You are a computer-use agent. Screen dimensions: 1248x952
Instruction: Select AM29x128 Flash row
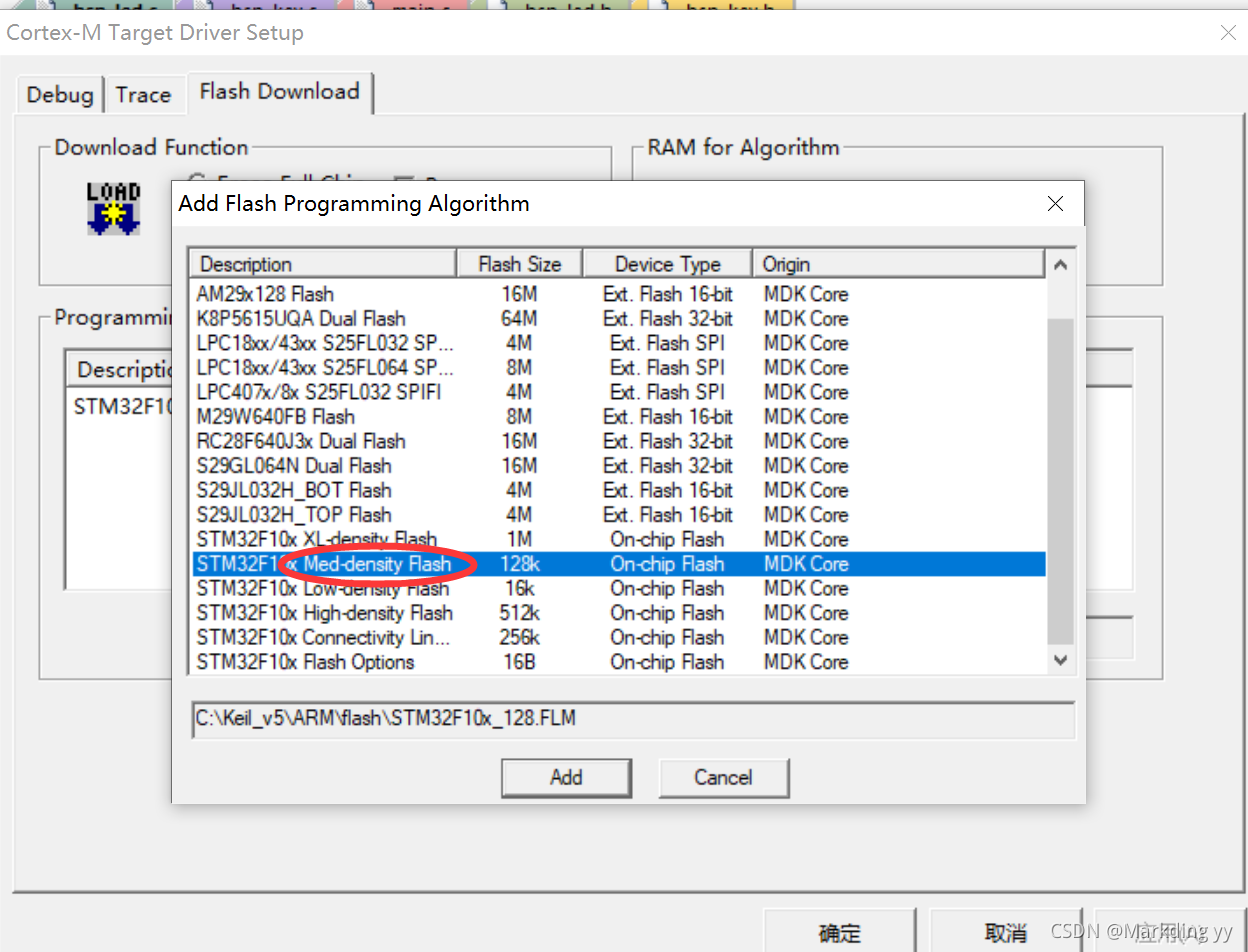pos(618,294)
